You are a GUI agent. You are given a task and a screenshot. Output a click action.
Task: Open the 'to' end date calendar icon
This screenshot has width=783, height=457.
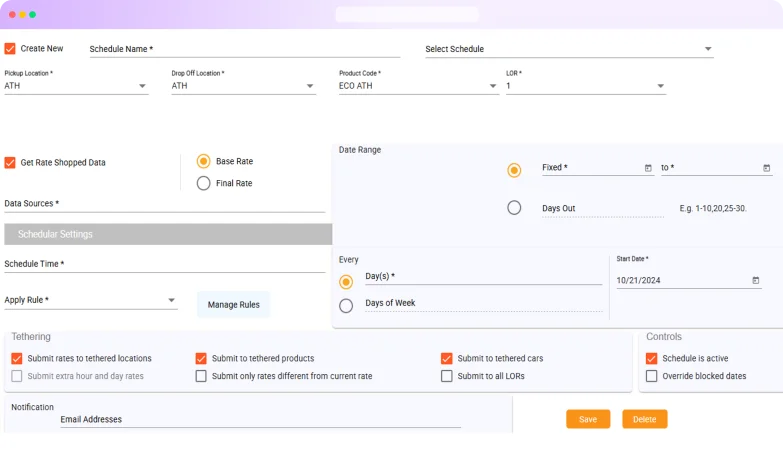tap(767, 168)
